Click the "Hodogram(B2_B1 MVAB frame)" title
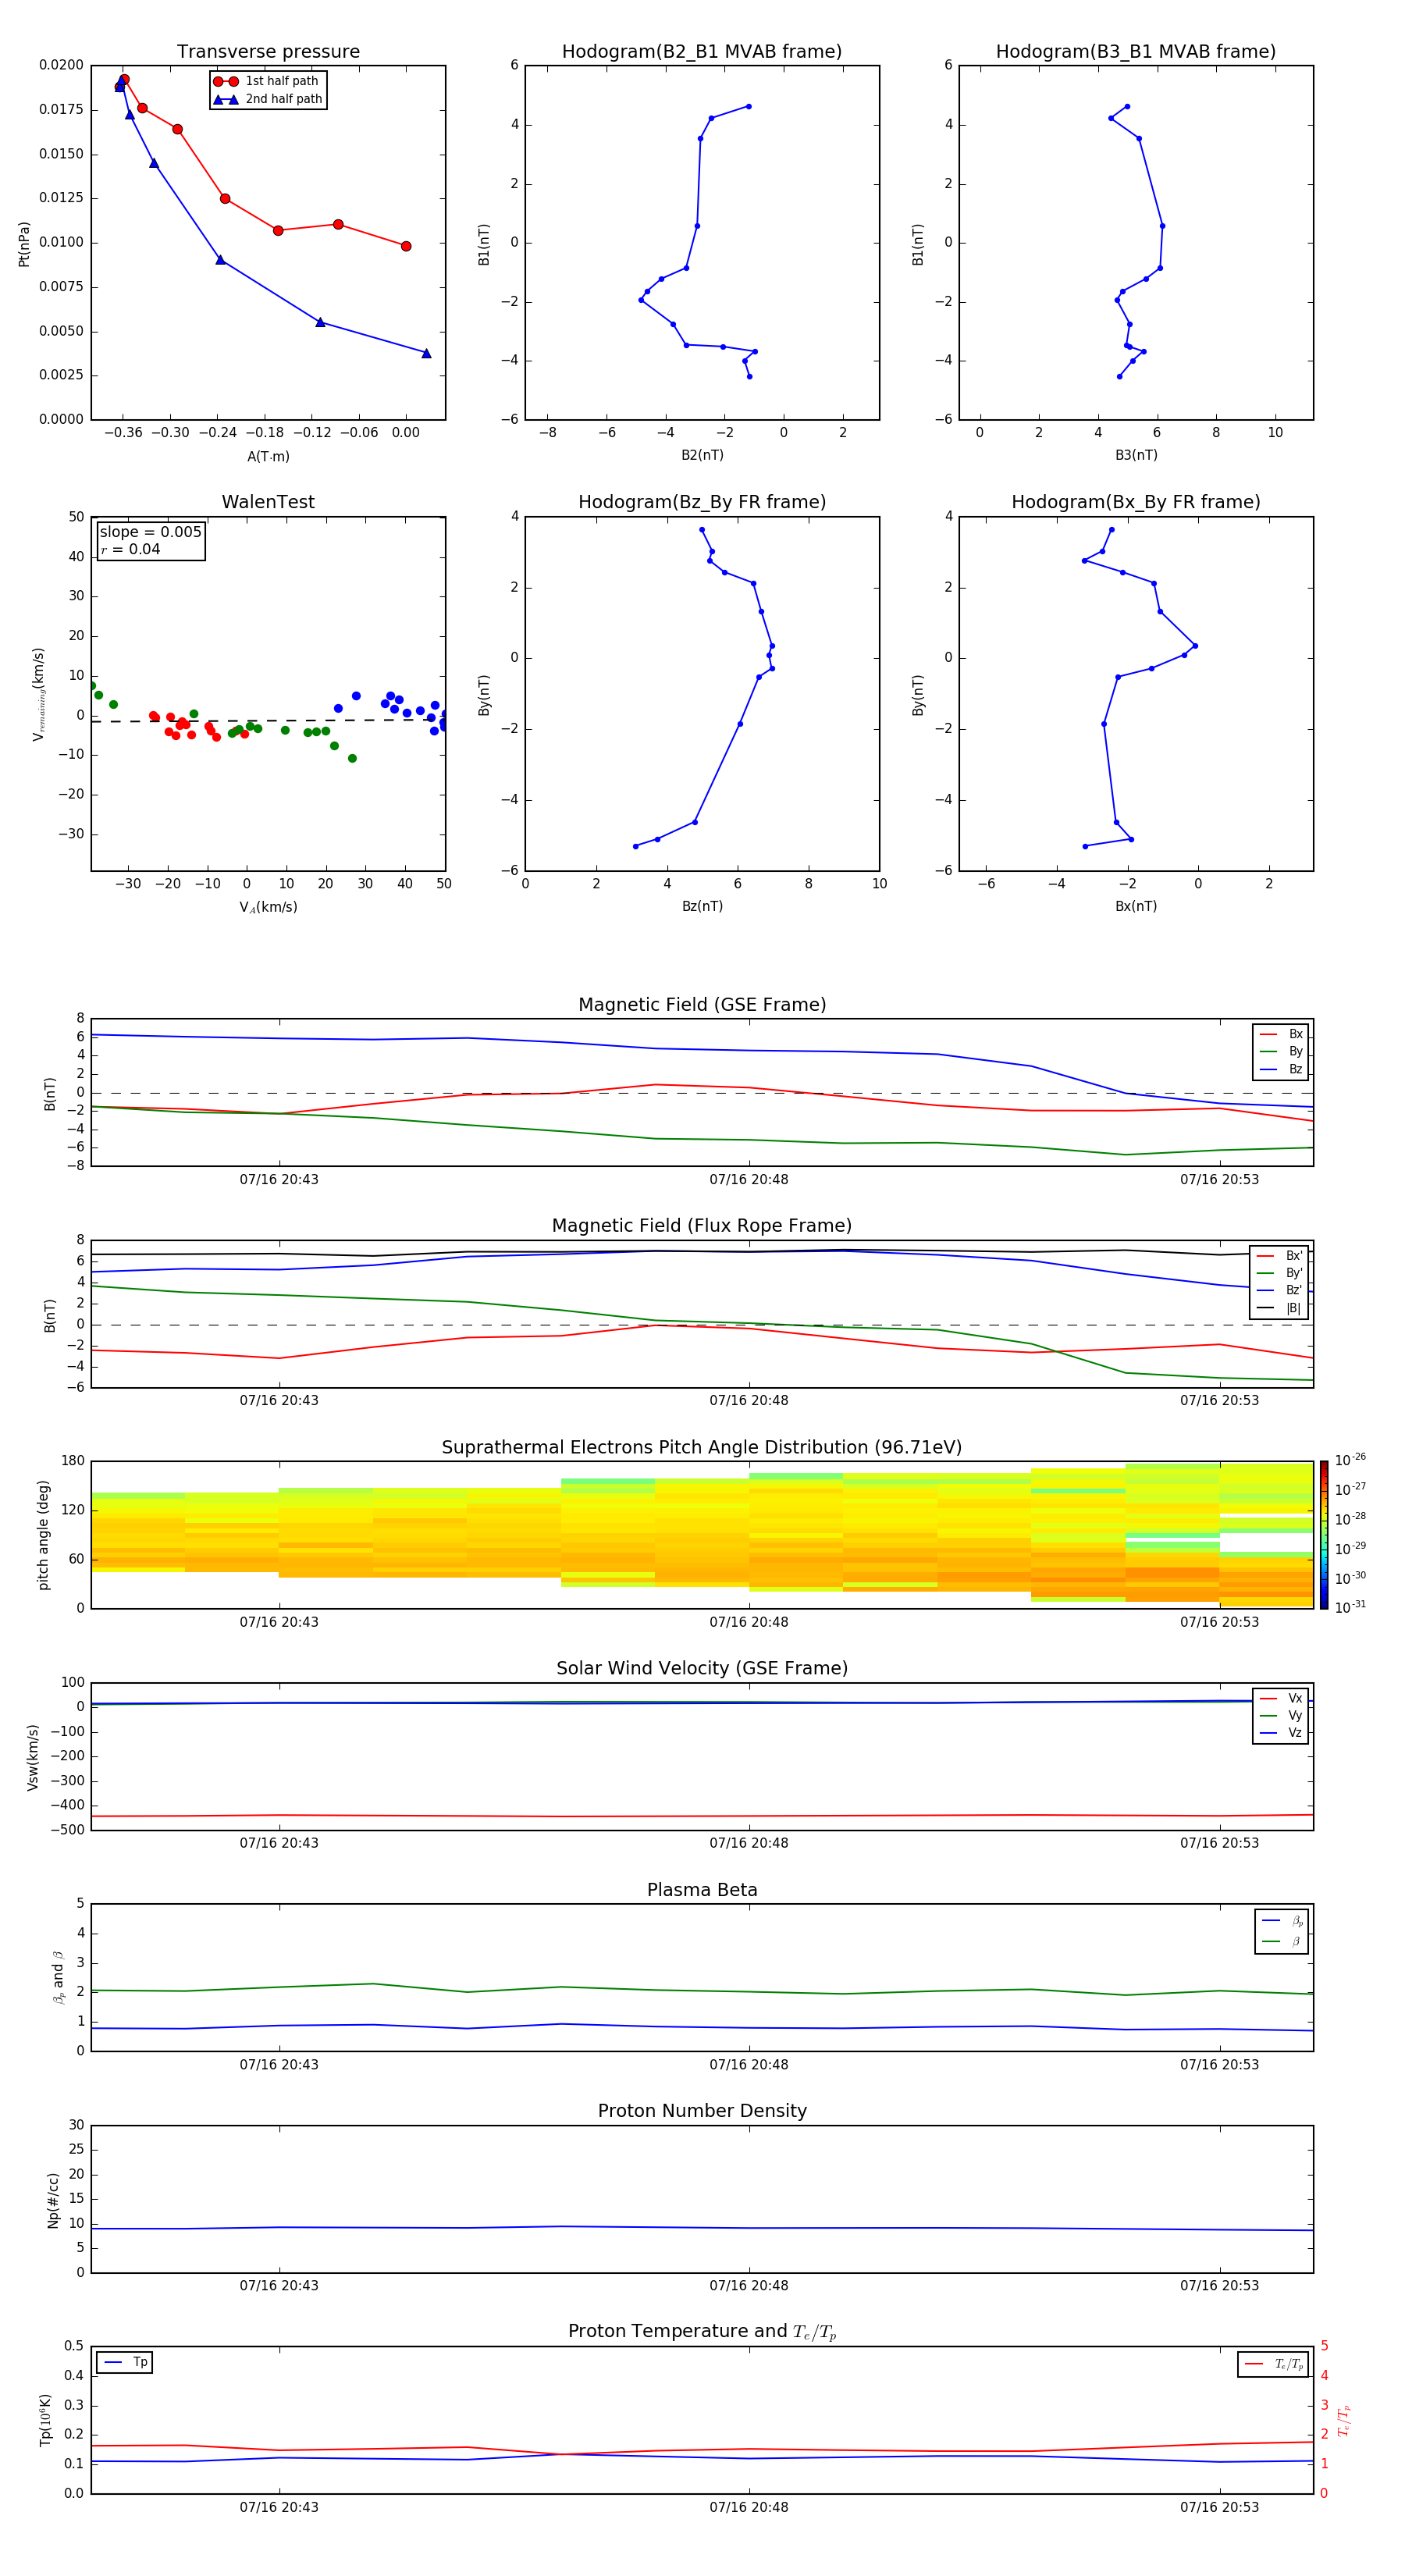 pos(702,52)
